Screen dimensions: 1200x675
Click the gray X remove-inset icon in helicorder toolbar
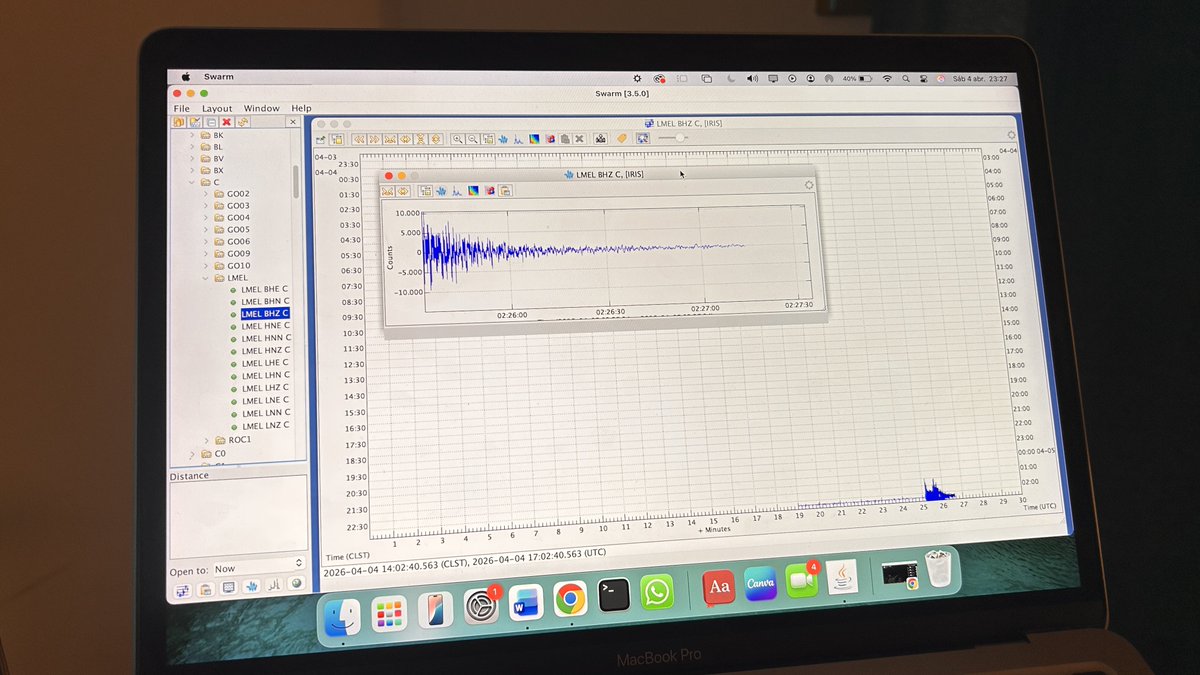579,139
